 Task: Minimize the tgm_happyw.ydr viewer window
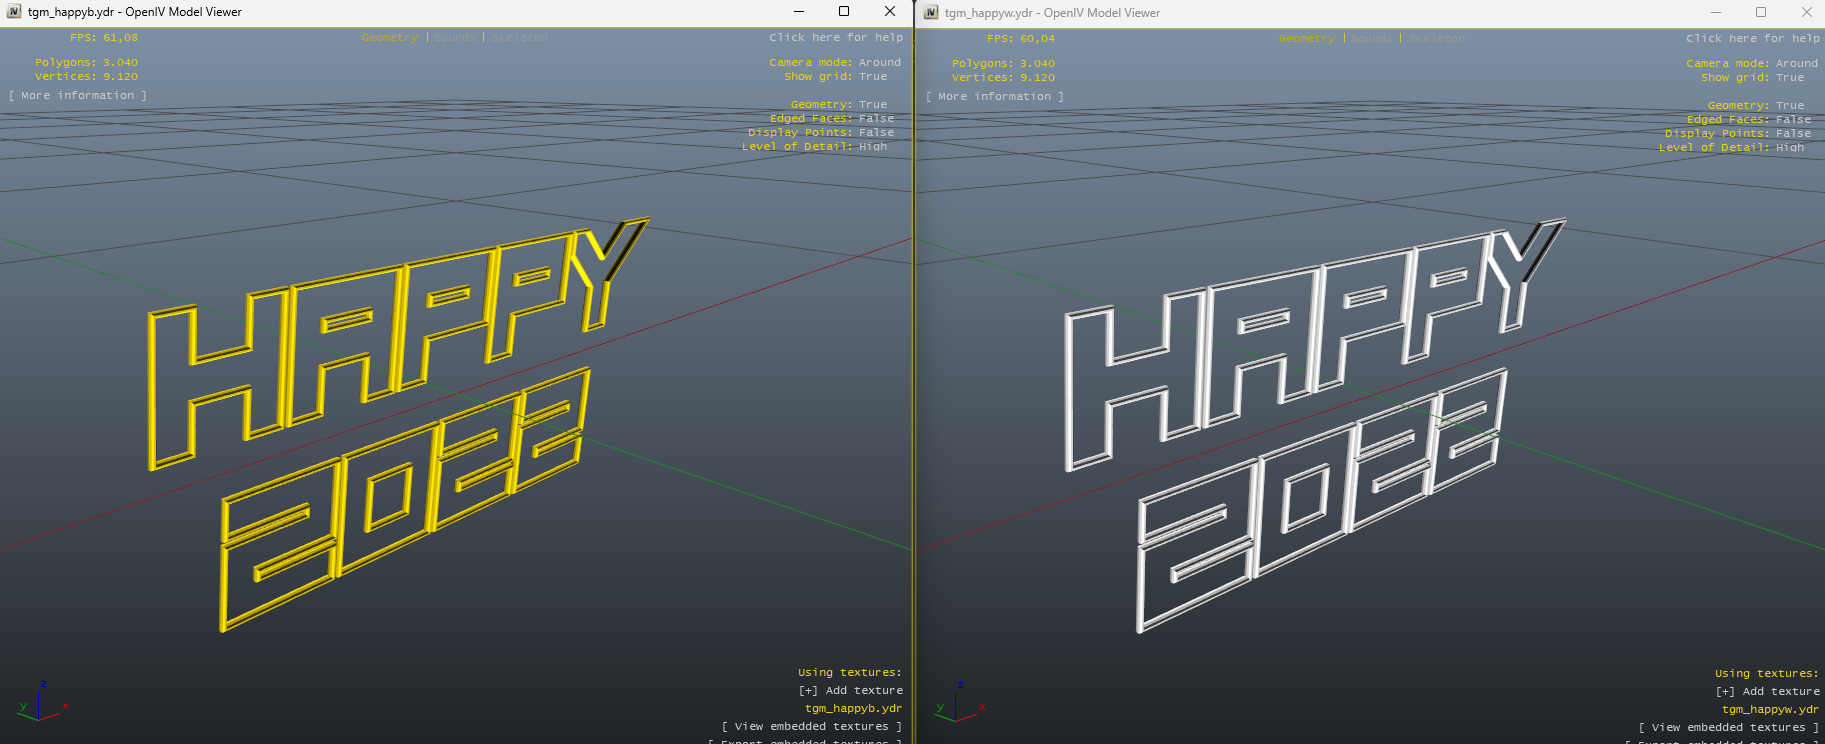[1716, 13]
